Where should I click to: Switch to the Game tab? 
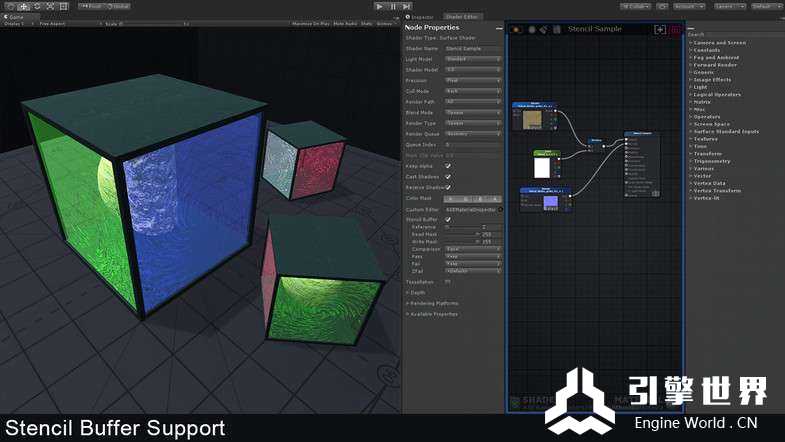point(14,17)
